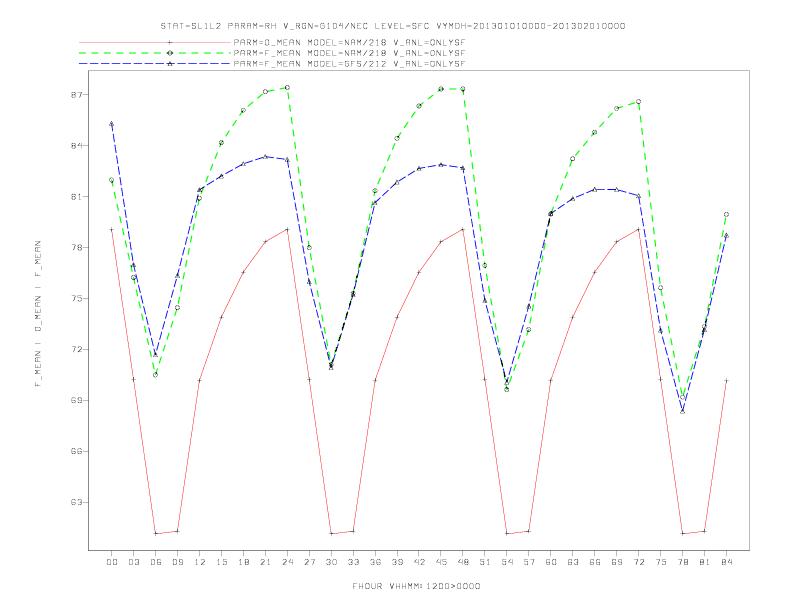Click green NAM circle marker at hour 24
Viewport: 792px width, 612px height.
[x=287, y=88]
